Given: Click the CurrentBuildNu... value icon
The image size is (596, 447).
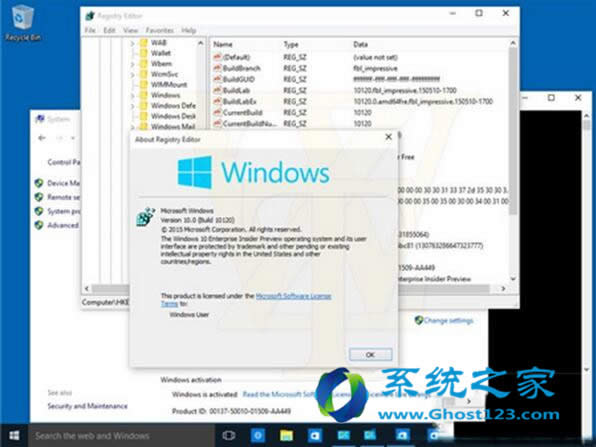Looking at the screenshot, I should tap(217, 123).
